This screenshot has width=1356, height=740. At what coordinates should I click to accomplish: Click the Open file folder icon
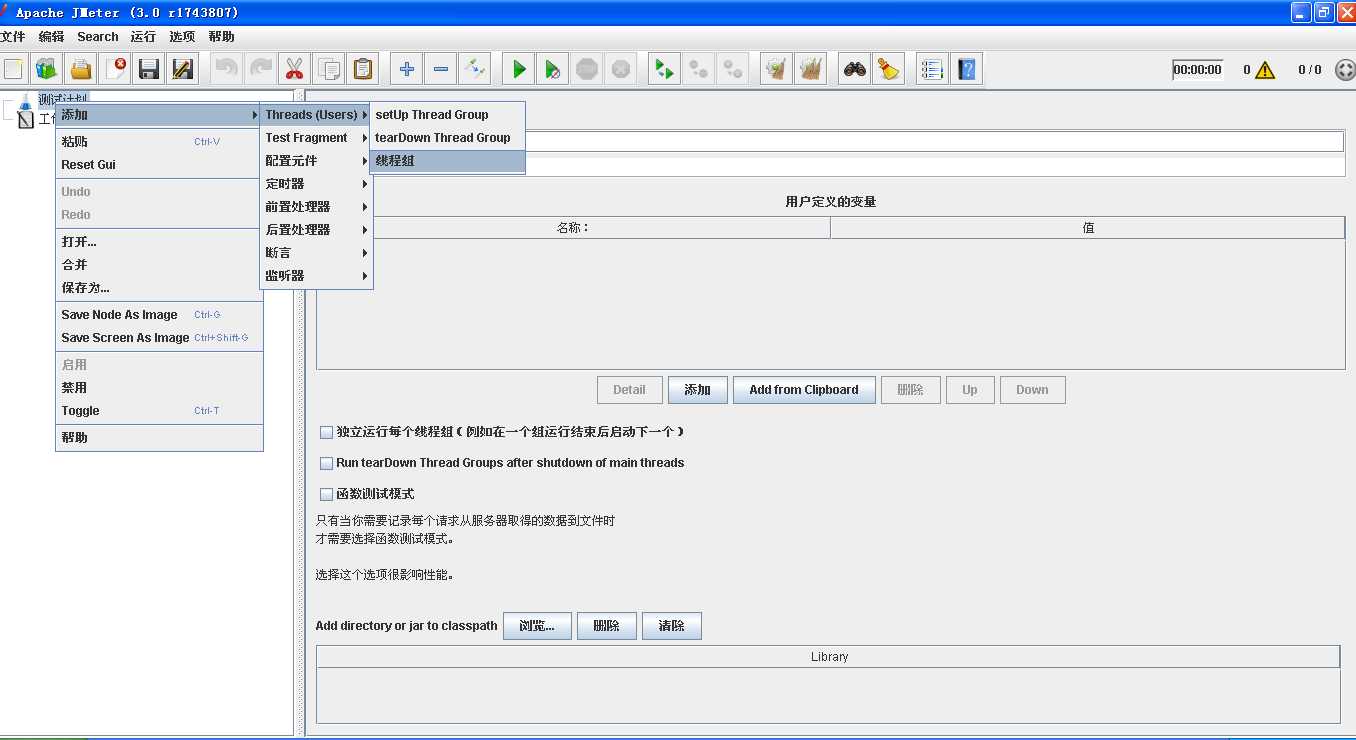click(x=81, y=69)
